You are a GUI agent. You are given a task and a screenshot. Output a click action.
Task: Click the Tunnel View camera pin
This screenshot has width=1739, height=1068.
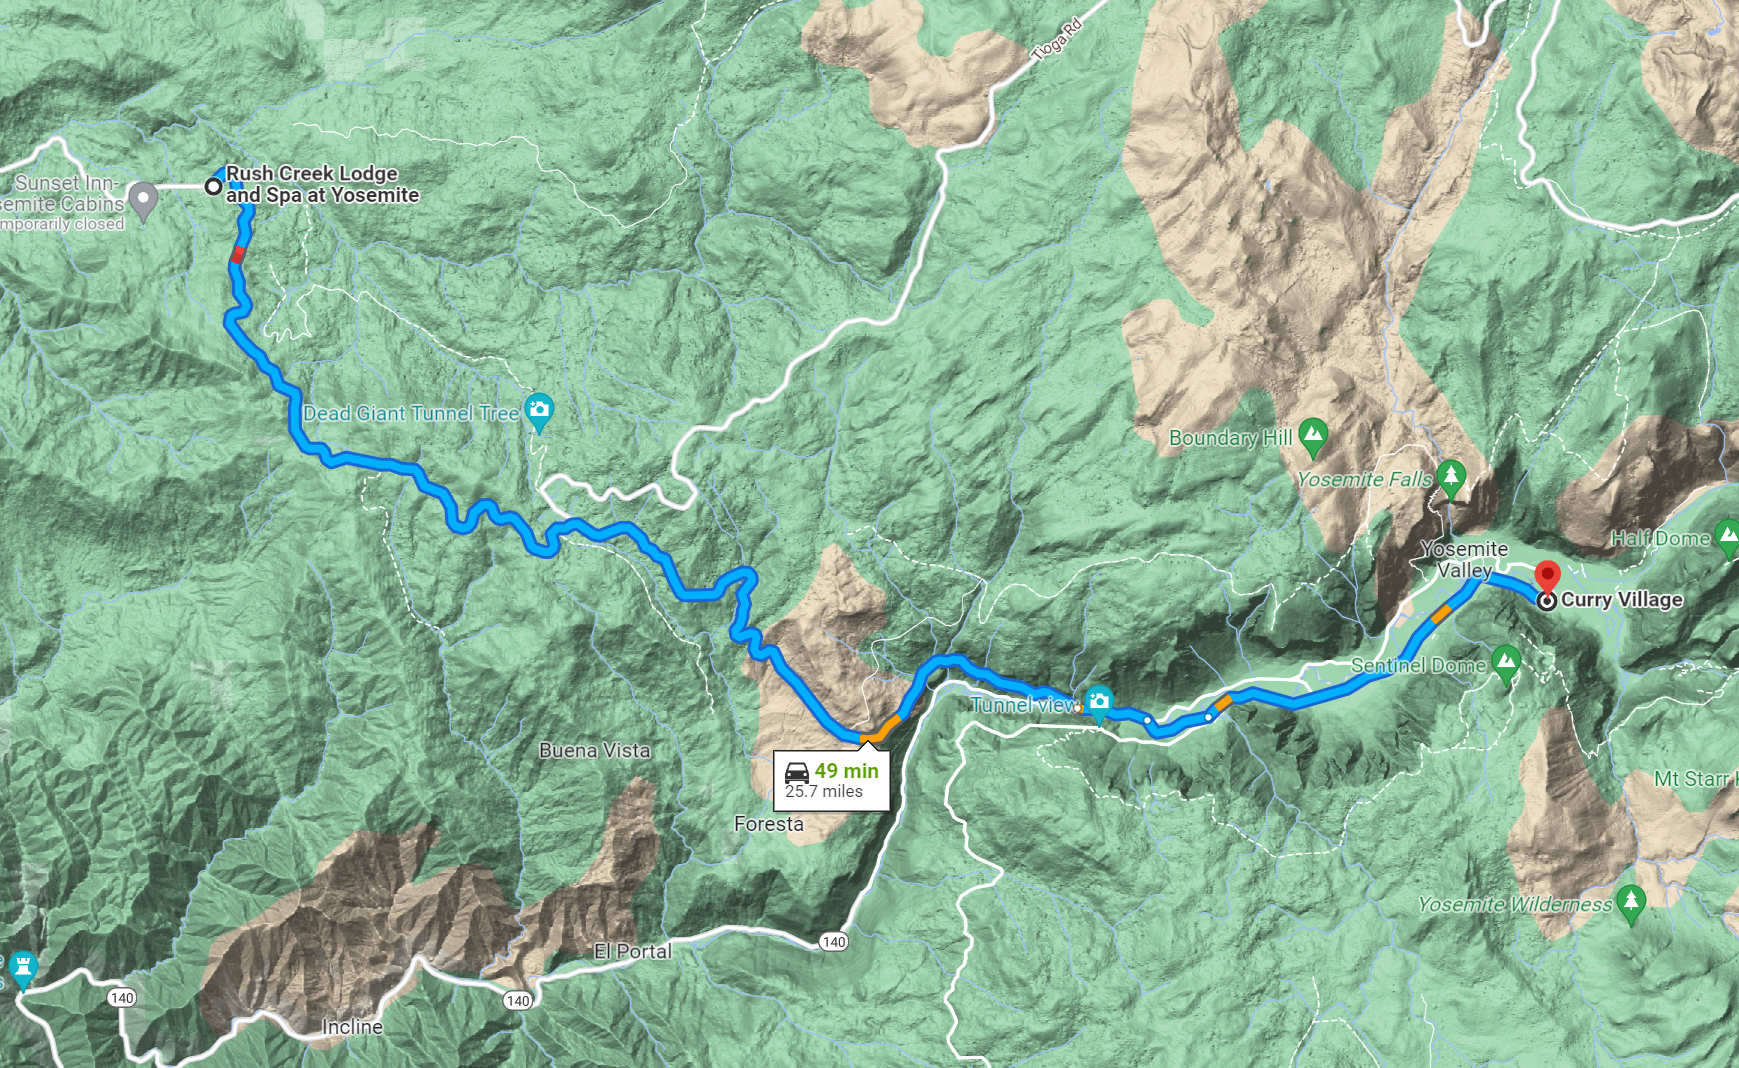click(x=1098, y=703)
